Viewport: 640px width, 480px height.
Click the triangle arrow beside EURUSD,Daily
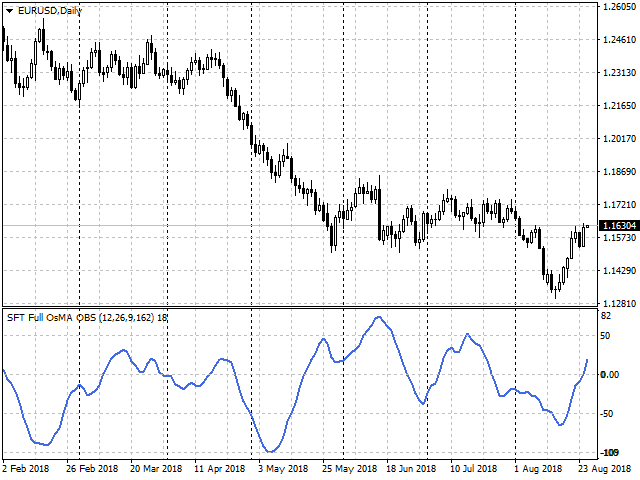click(x=9, y=10)
